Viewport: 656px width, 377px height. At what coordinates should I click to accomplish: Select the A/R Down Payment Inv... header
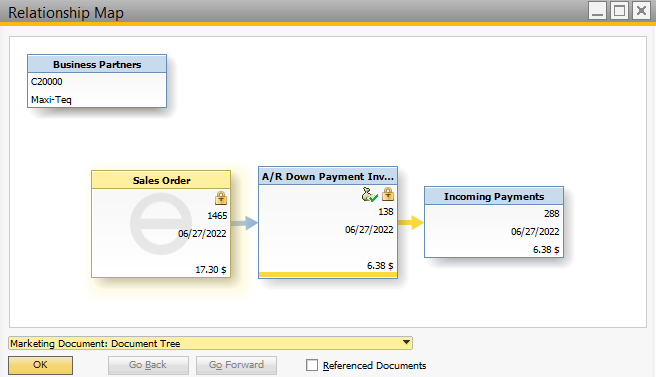click(x=328, y=177)
